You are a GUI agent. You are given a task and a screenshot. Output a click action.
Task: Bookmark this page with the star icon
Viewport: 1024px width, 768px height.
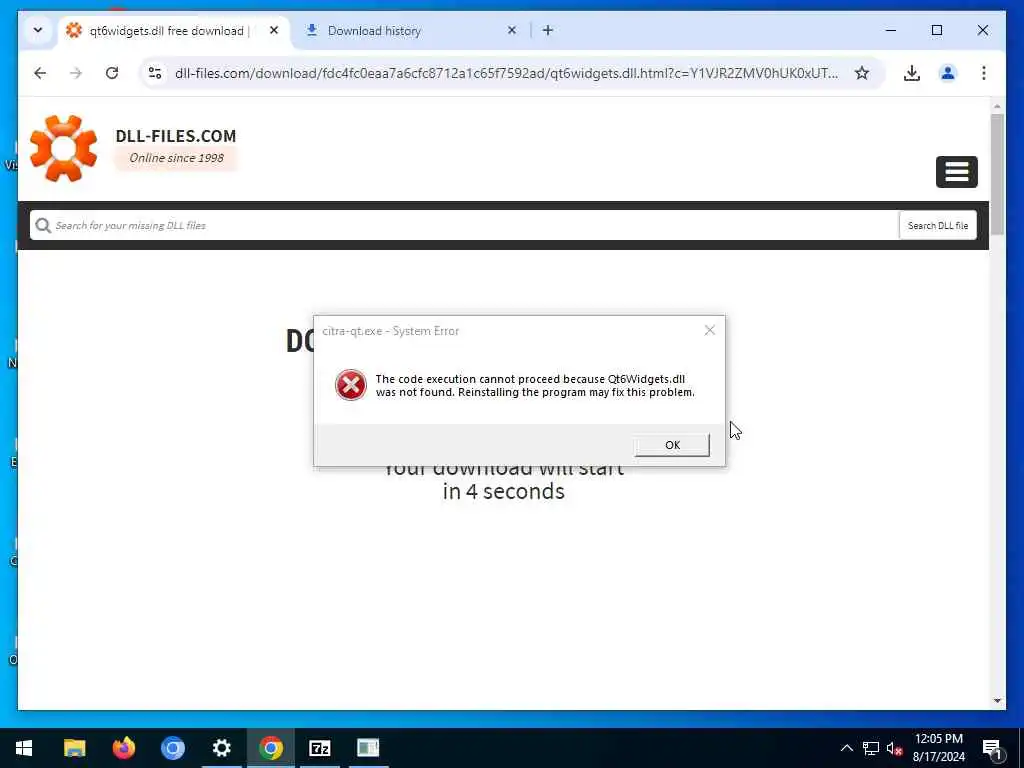[x=862, y=73]
